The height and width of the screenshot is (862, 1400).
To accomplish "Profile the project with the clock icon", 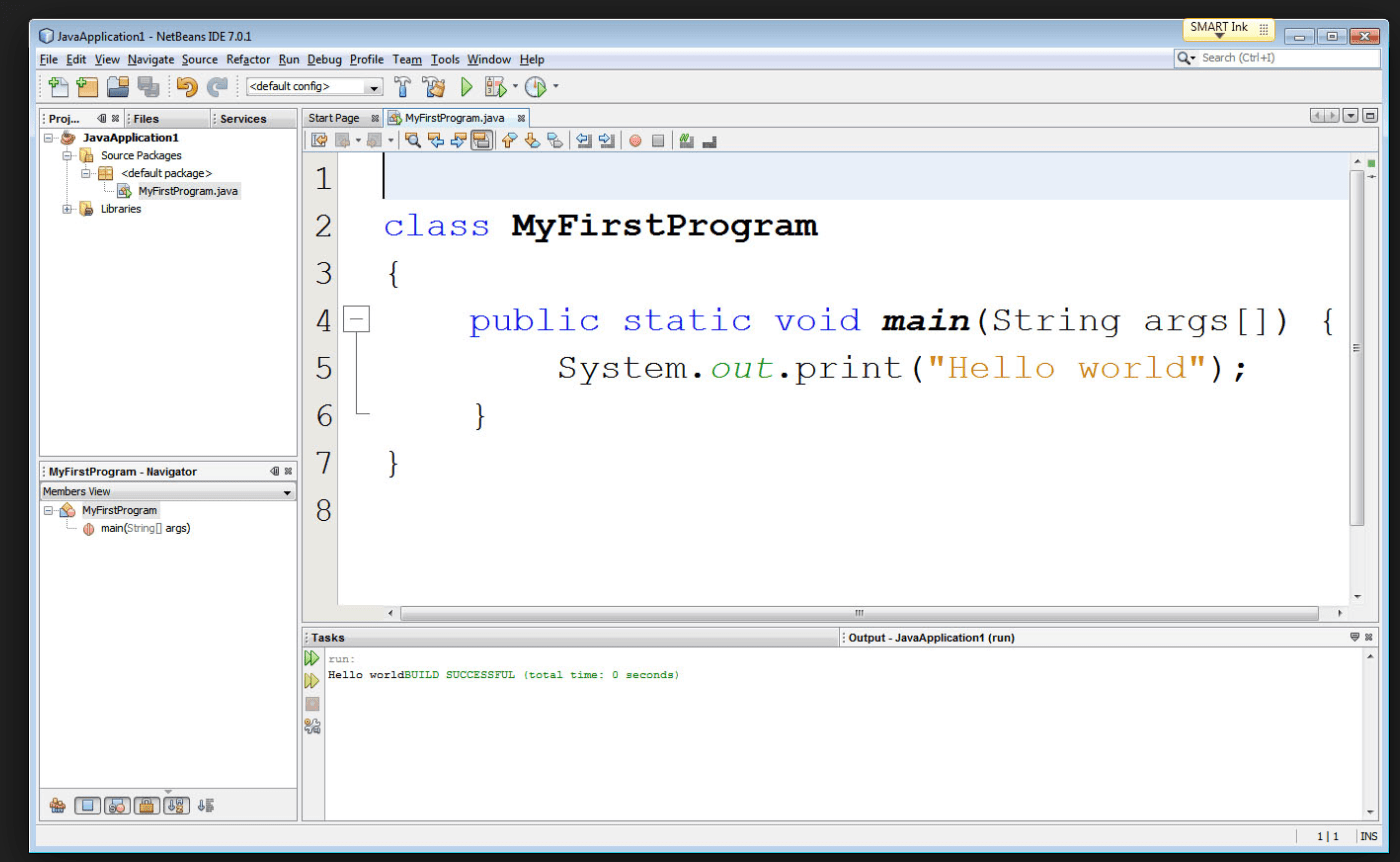I will point(534,87).
